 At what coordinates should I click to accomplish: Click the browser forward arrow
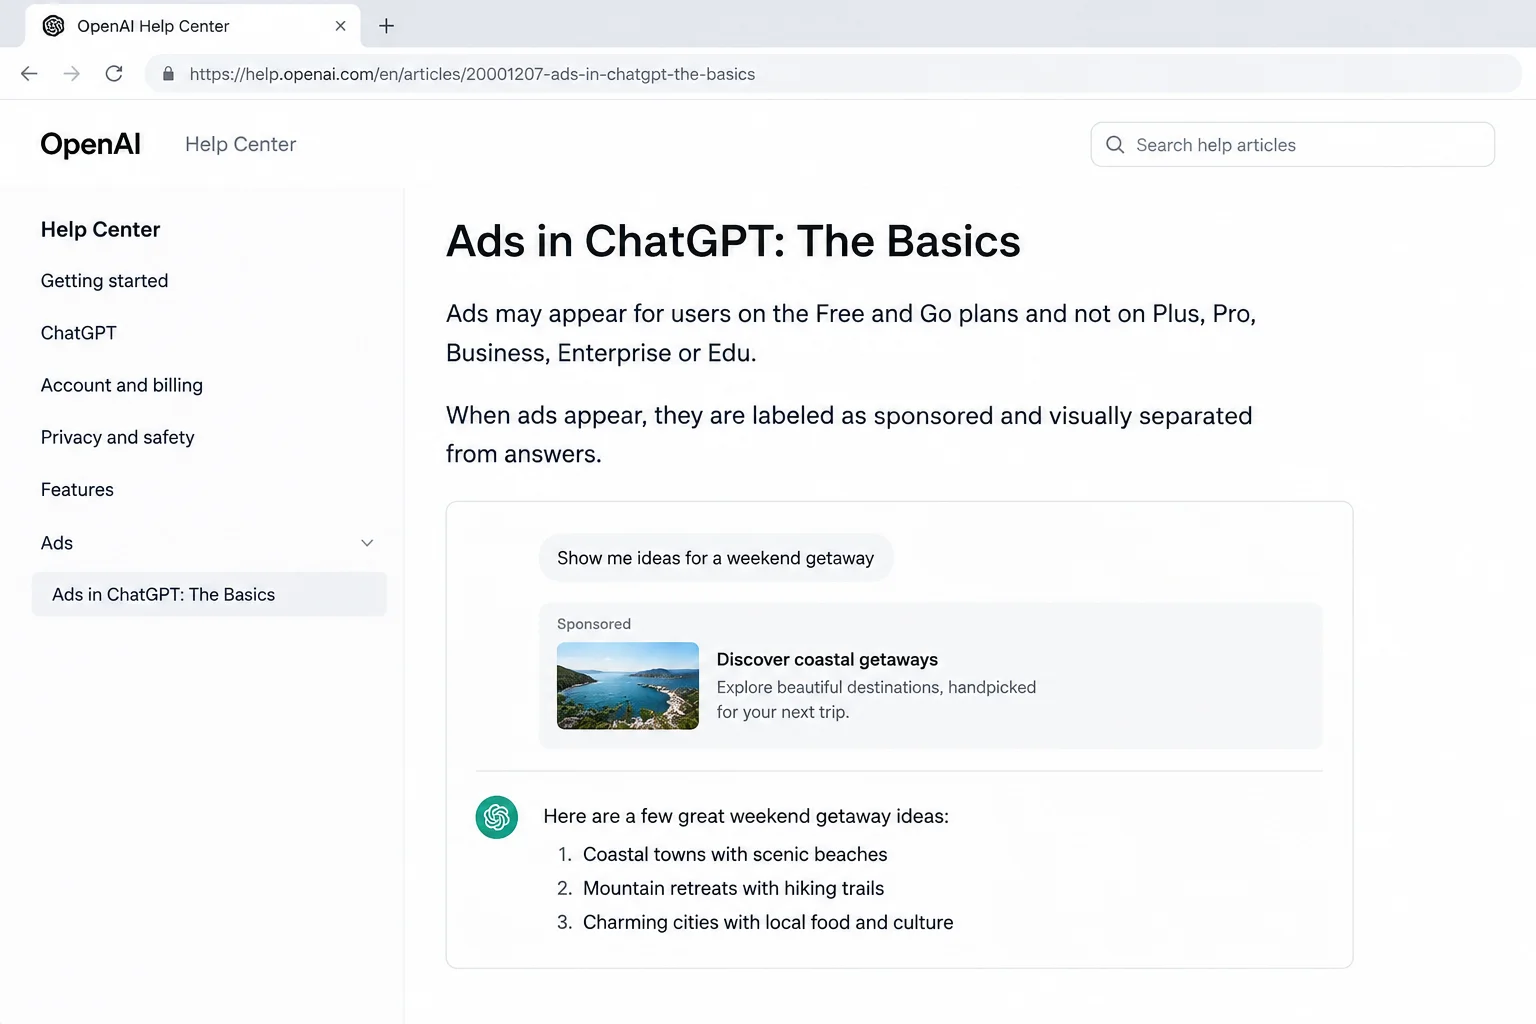(x=72, y=73)
